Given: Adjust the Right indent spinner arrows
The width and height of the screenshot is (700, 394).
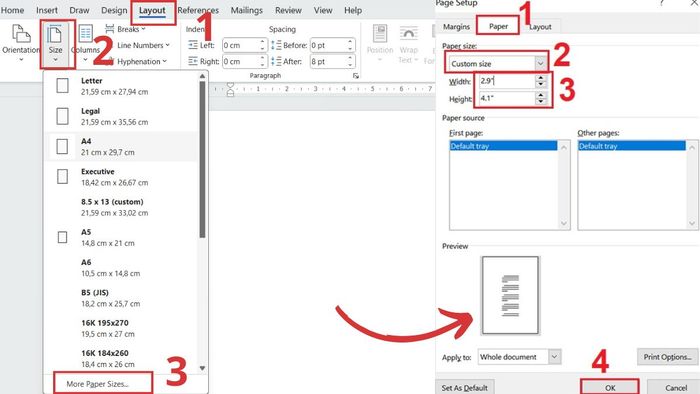Looking at the screenshot, I should [262, 61].
